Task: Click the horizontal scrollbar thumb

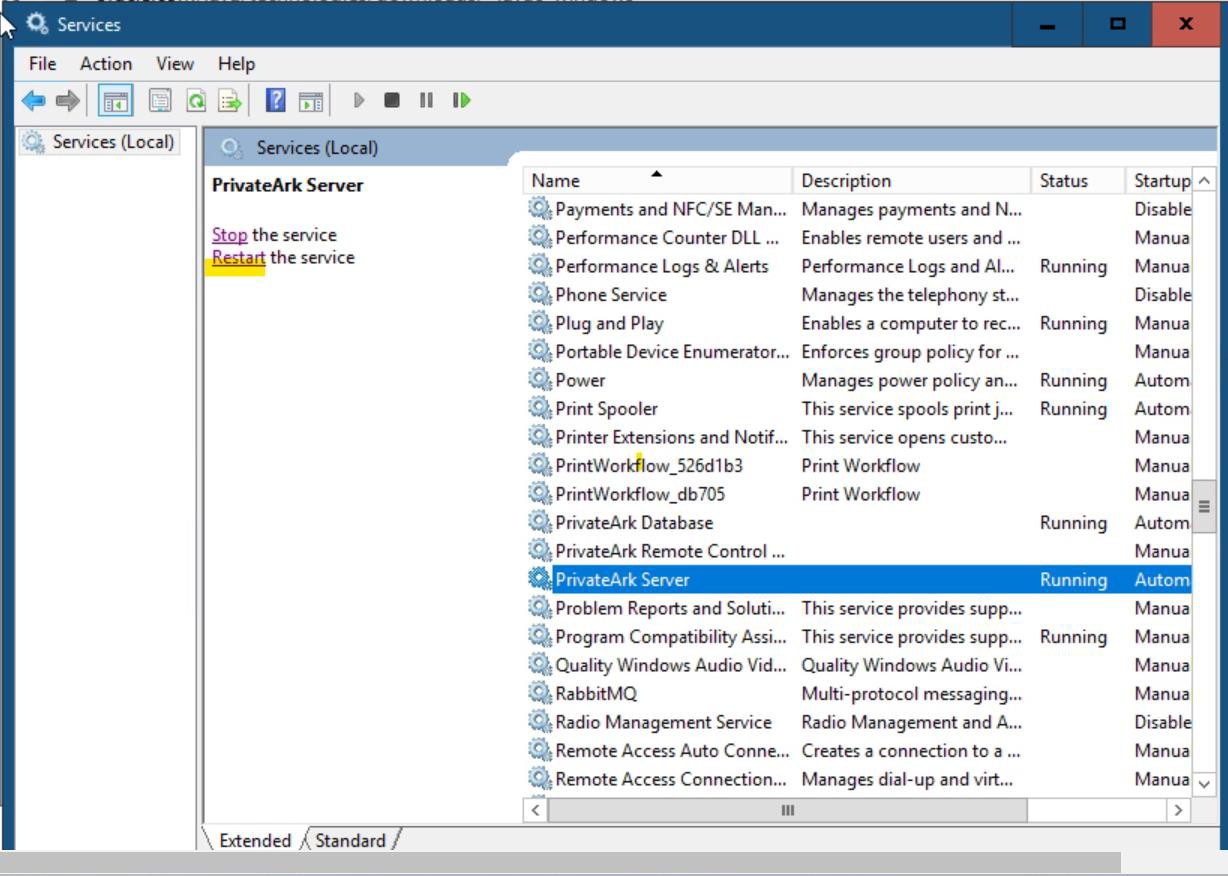Action: (x=788, y=810)
